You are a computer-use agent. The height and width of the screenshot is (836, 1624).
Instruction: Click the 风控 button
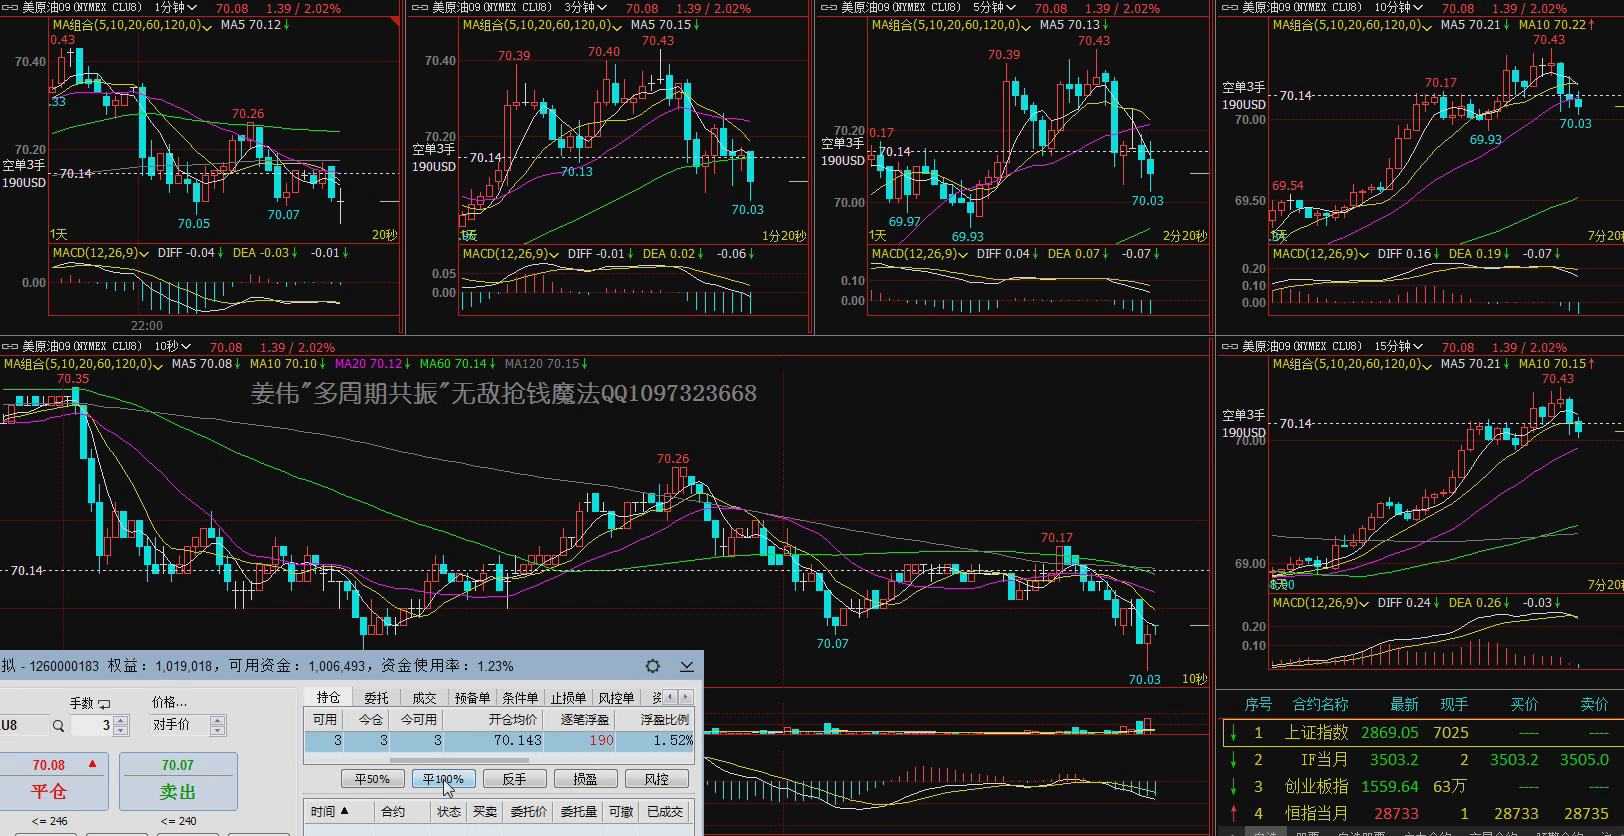tap(656, 779)
